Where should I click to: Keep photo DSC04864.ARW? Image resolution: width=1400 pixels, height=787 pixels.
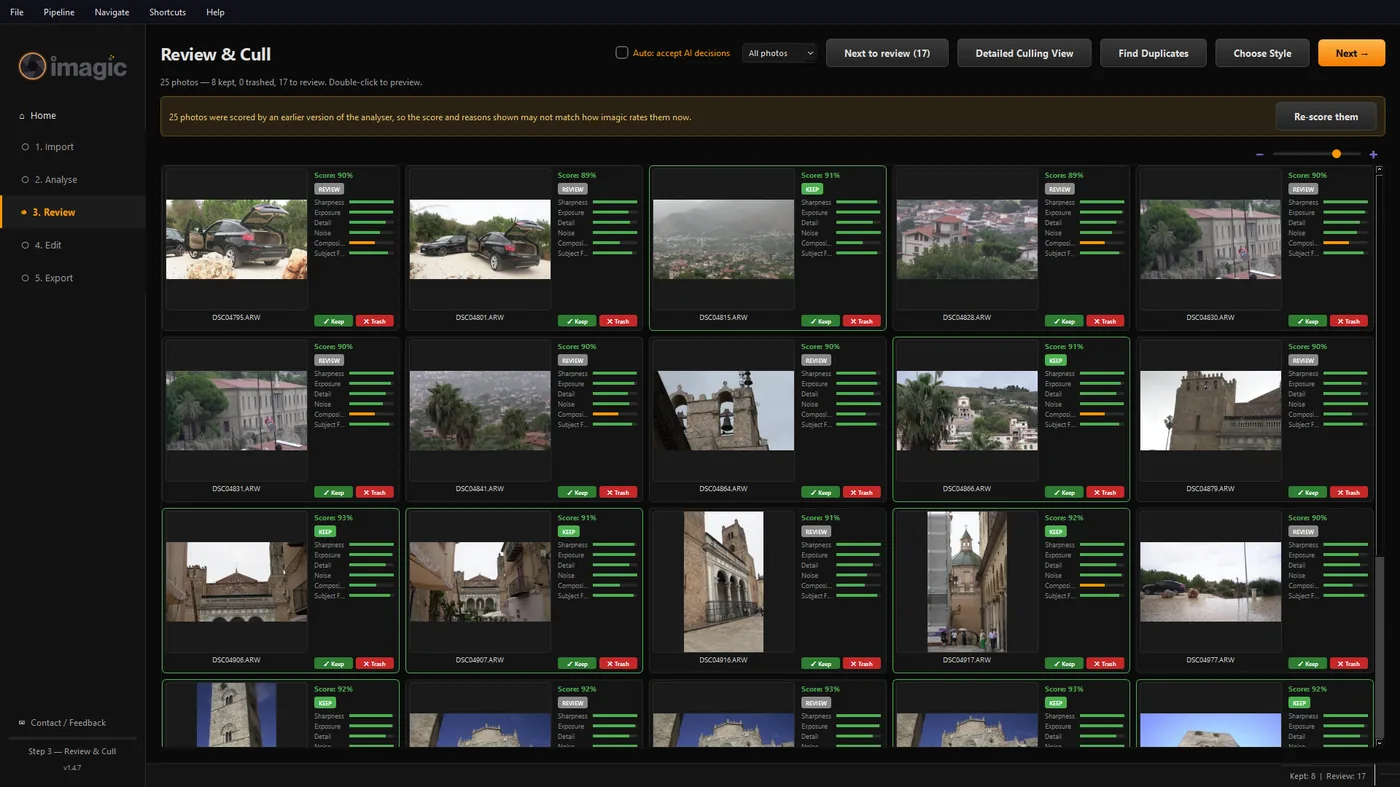click(x=820, y=492)
